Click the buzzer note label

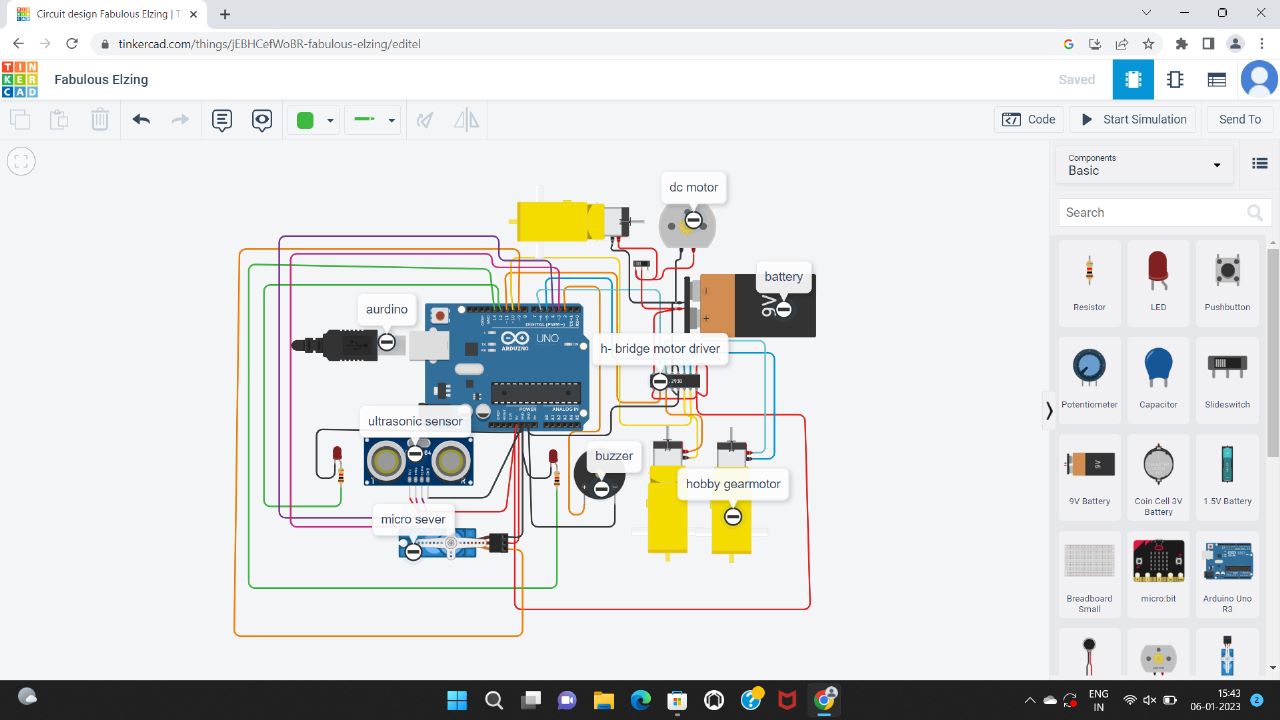(x=614, y=456)
